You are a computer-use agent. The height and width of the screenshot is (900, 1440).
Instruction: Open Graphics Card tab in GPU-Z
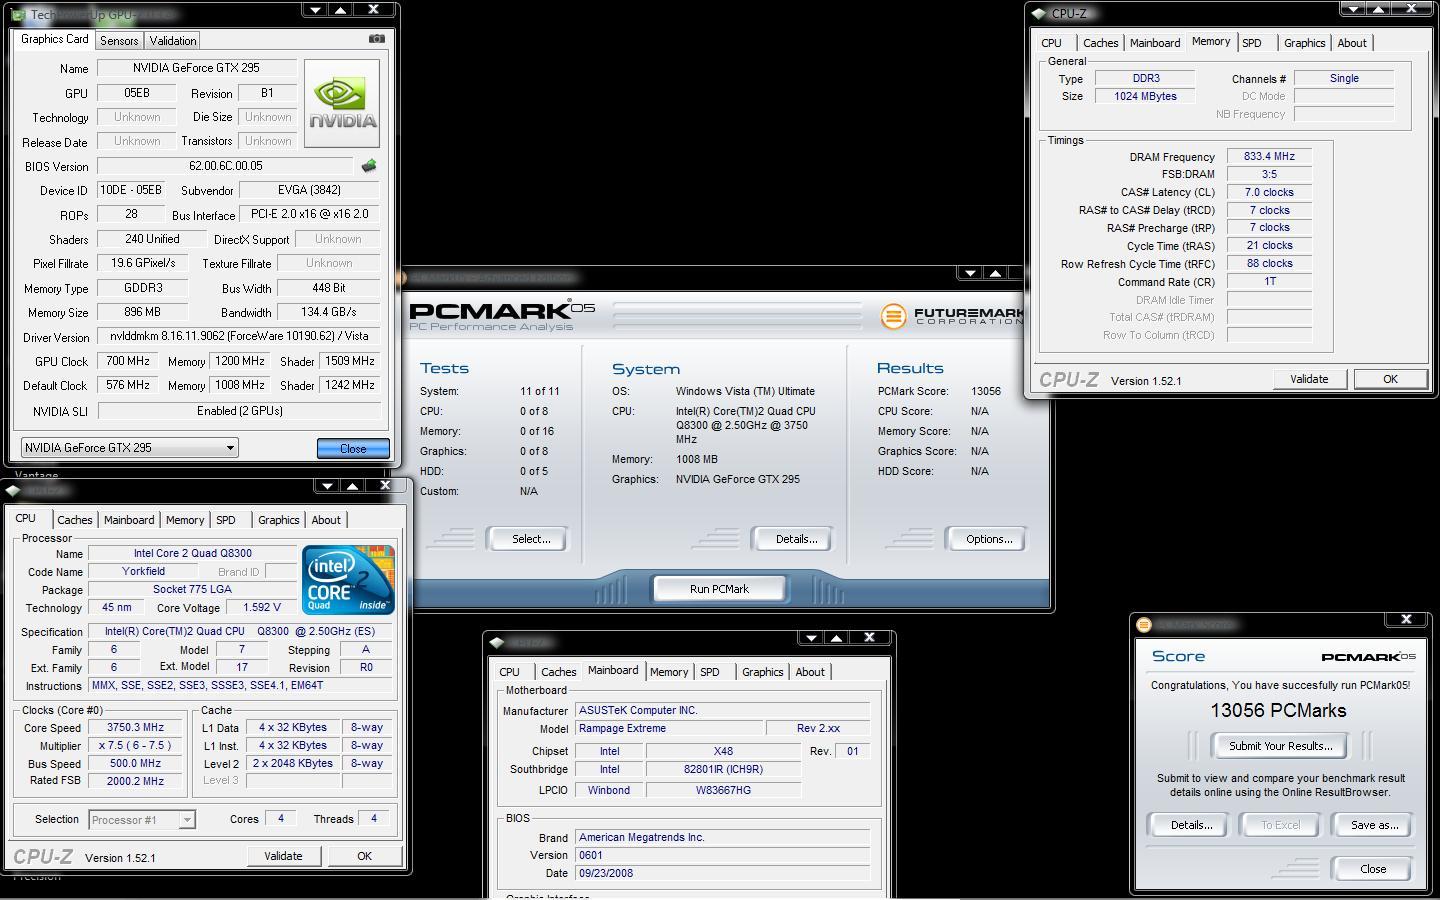(55, 39)
